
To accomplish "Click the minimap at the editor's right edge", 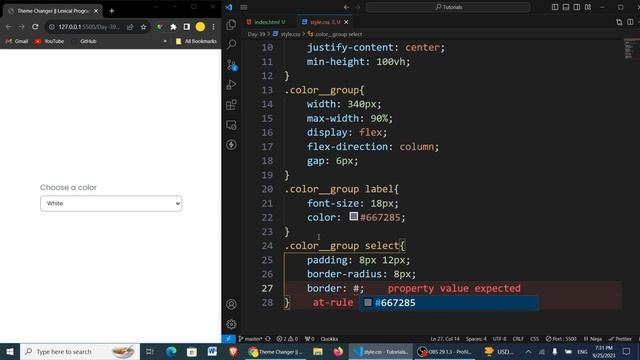I will [x=631, y=49].
